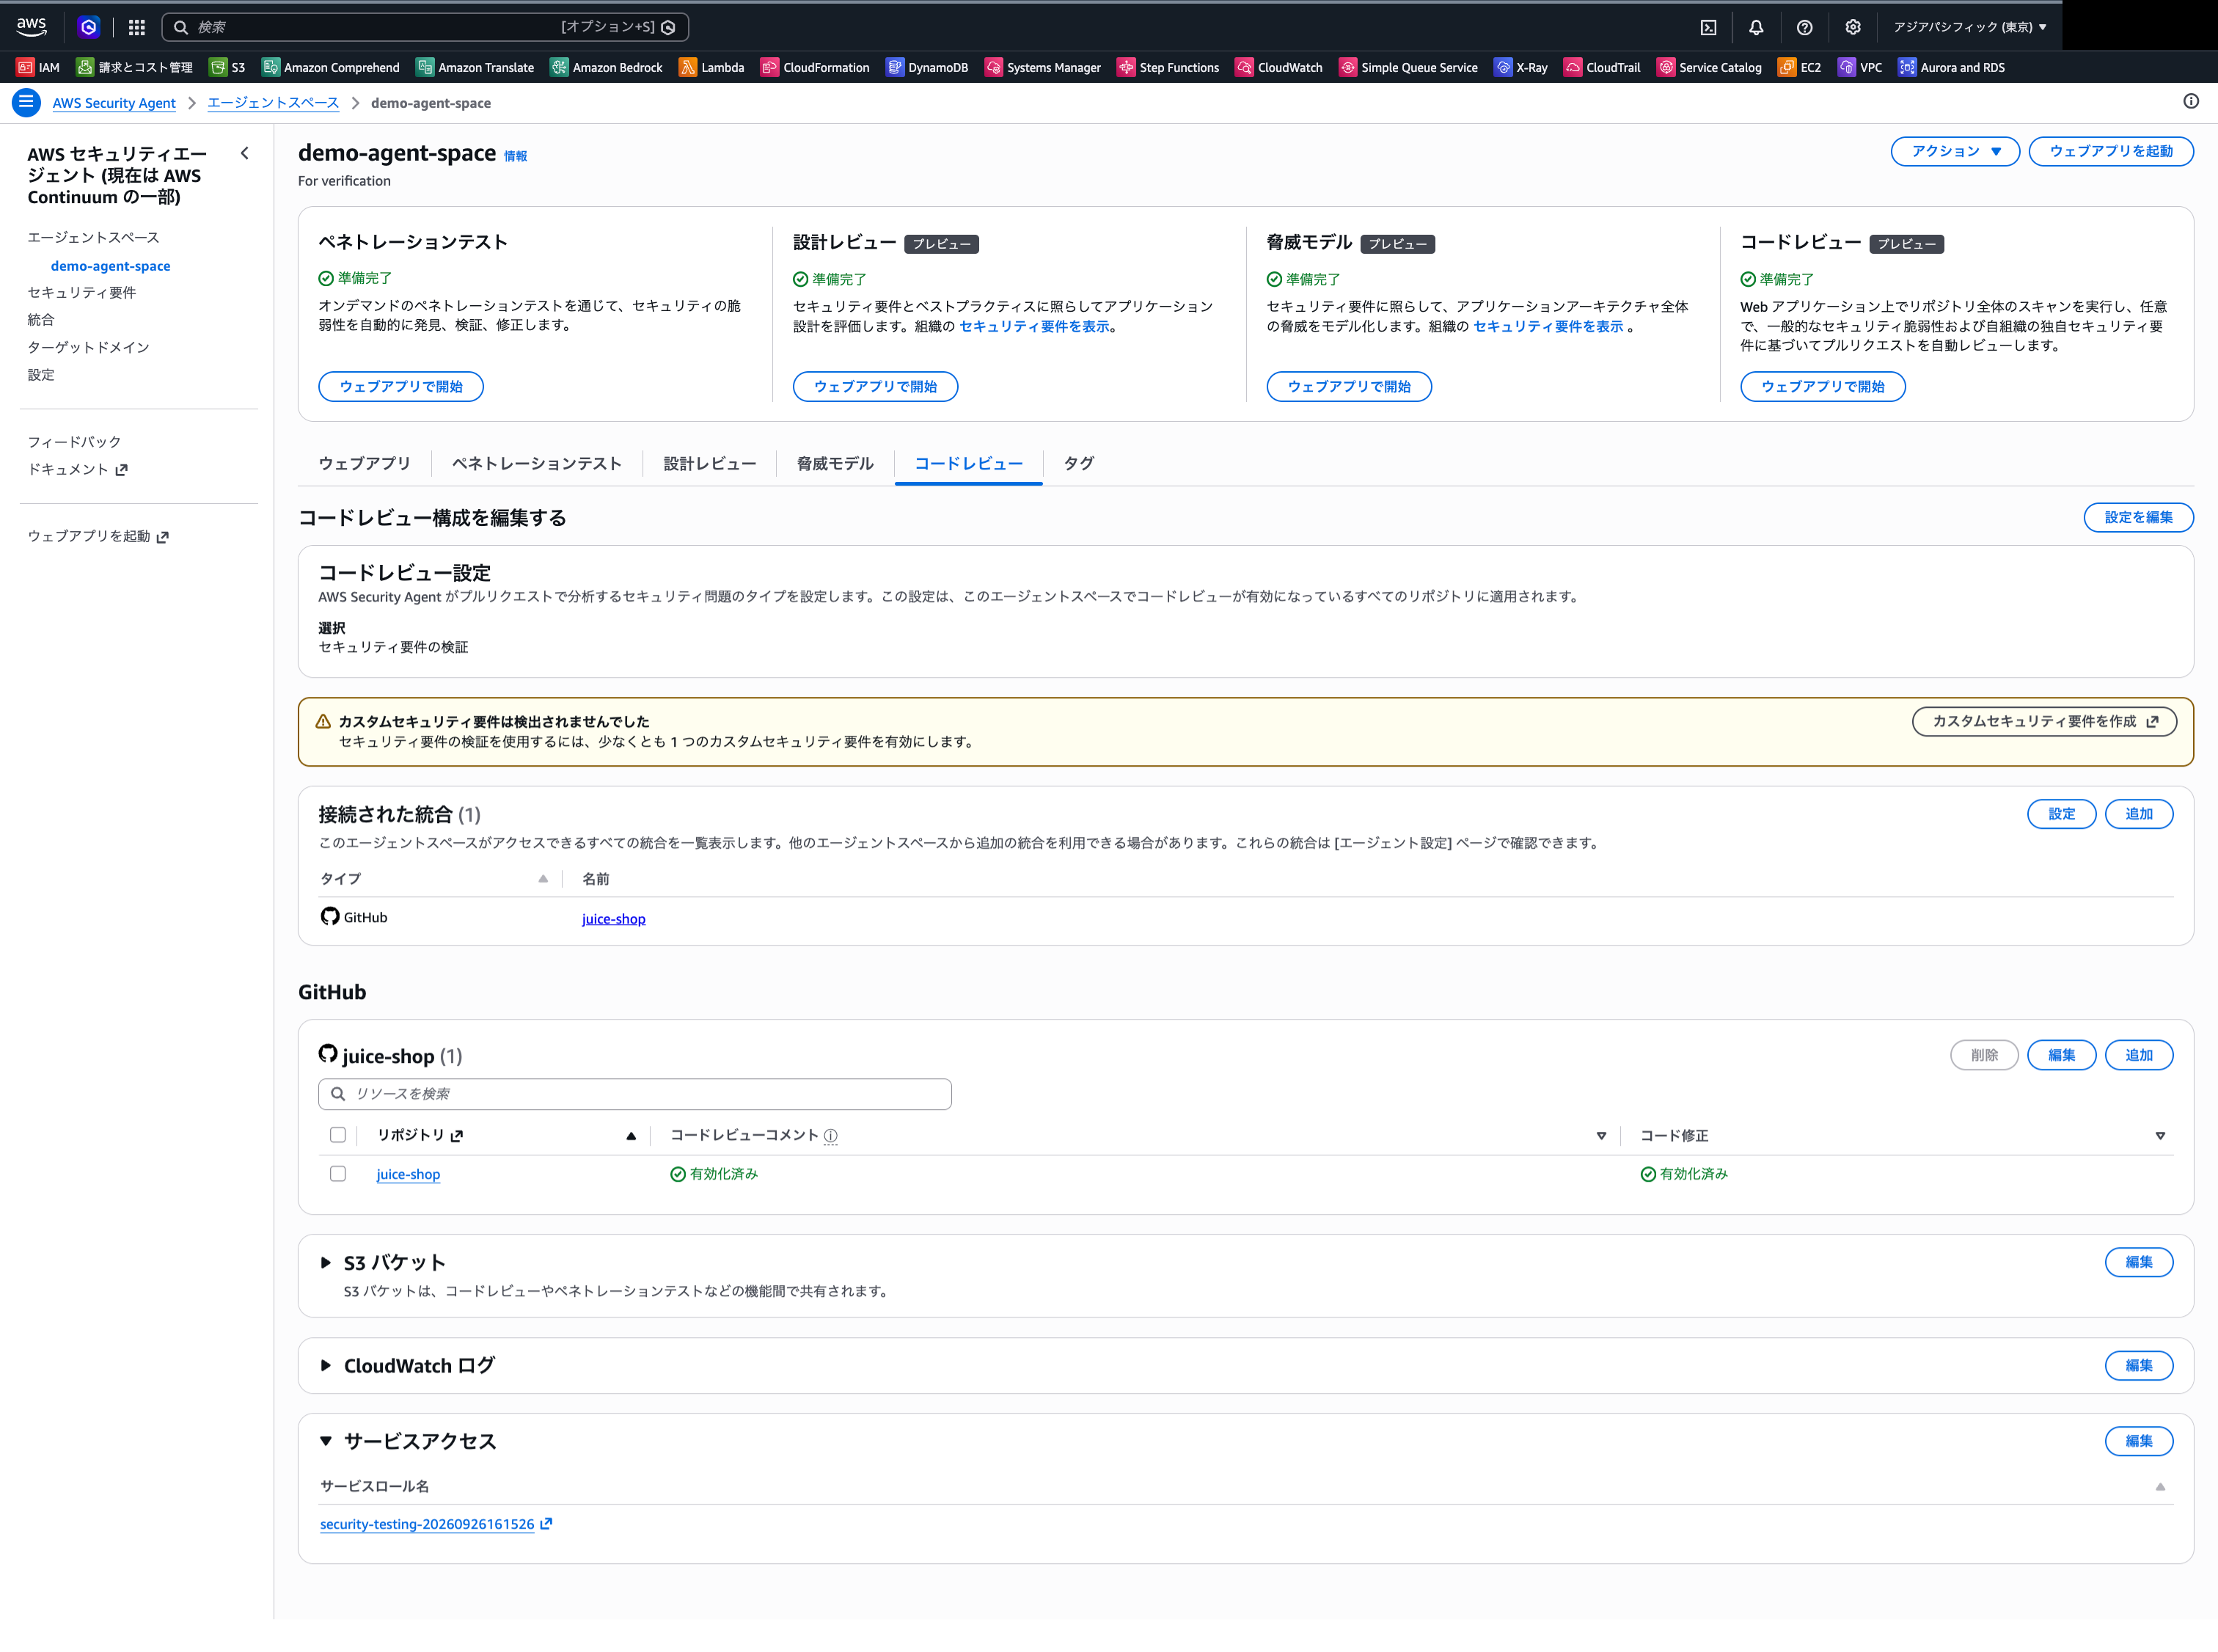Switch to the ペネトレーションテスト tab
This screenshot has width=2218, height=1652.
coord(536,463)
